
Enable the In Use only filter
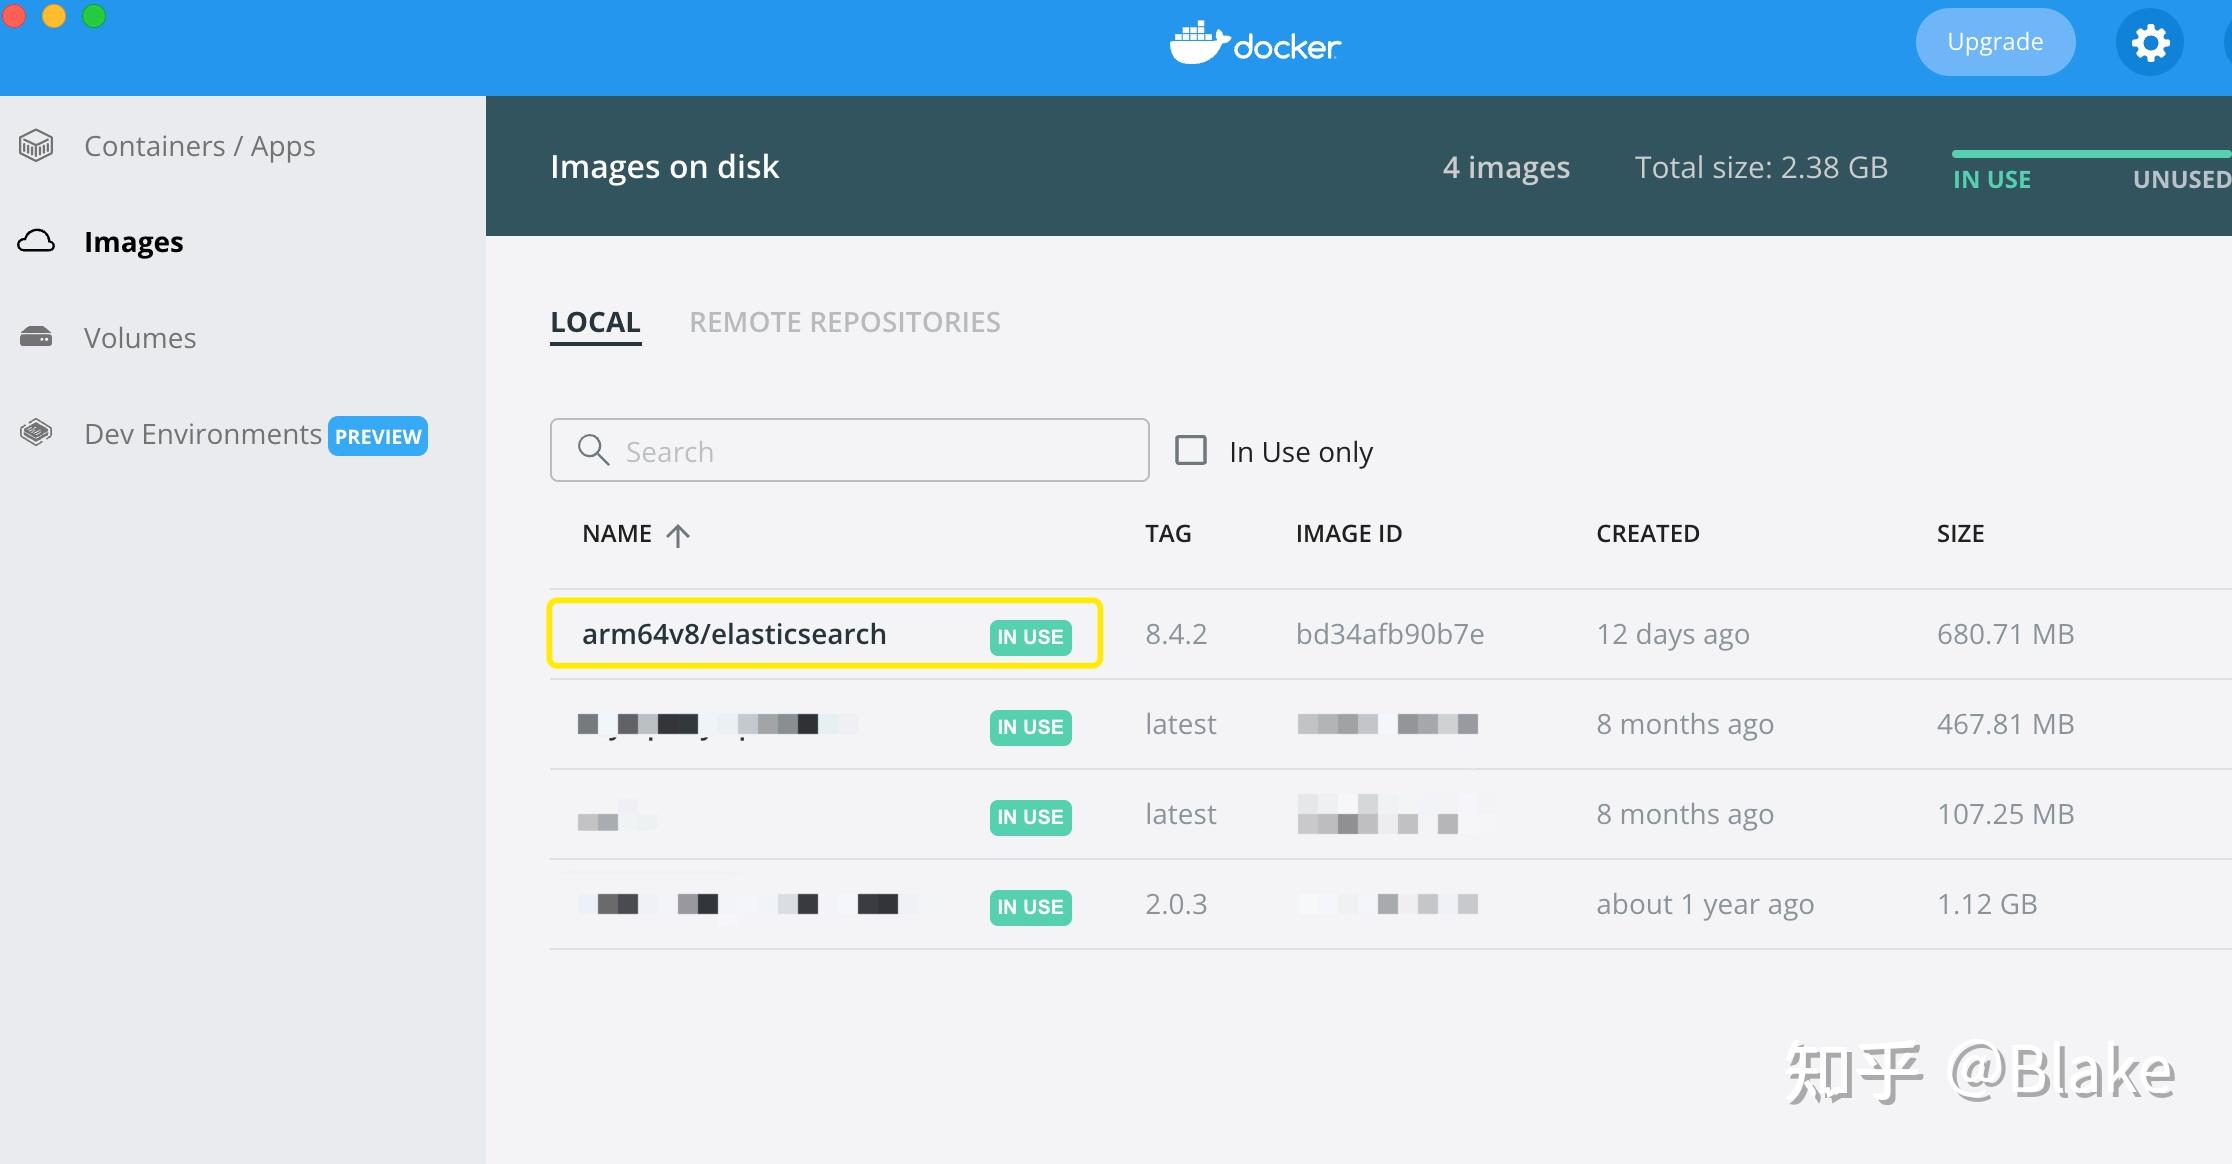(1190, 451)
